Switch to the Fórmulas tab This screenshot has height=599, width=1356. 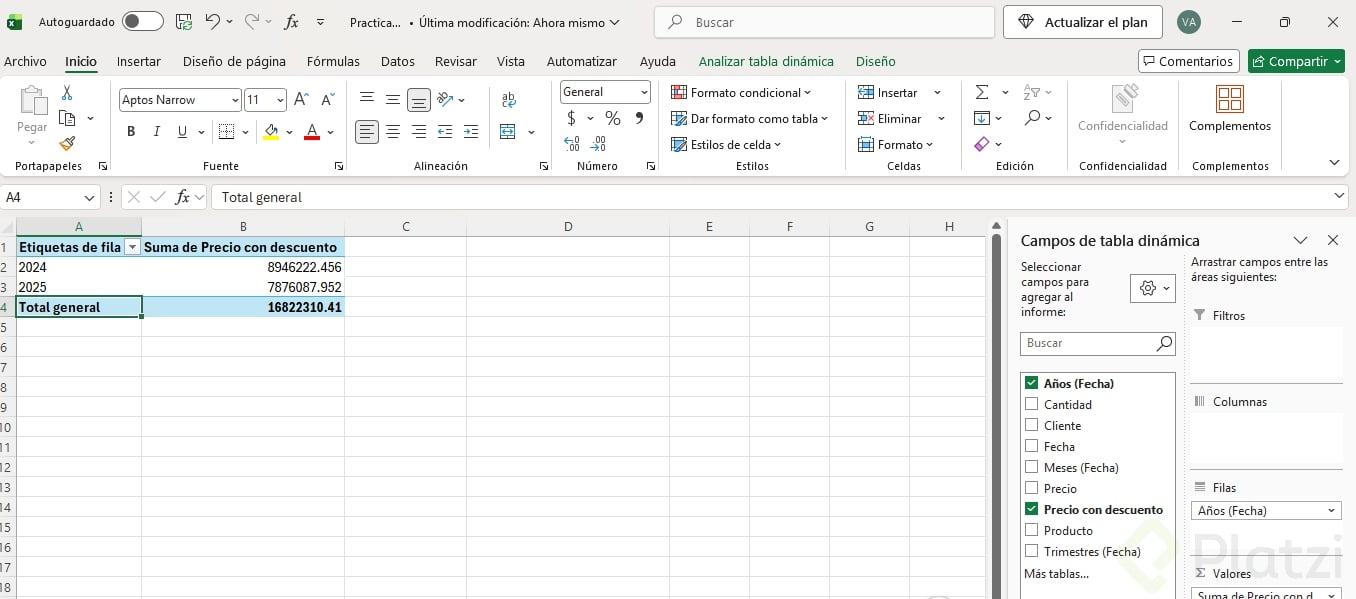[333, 61]
